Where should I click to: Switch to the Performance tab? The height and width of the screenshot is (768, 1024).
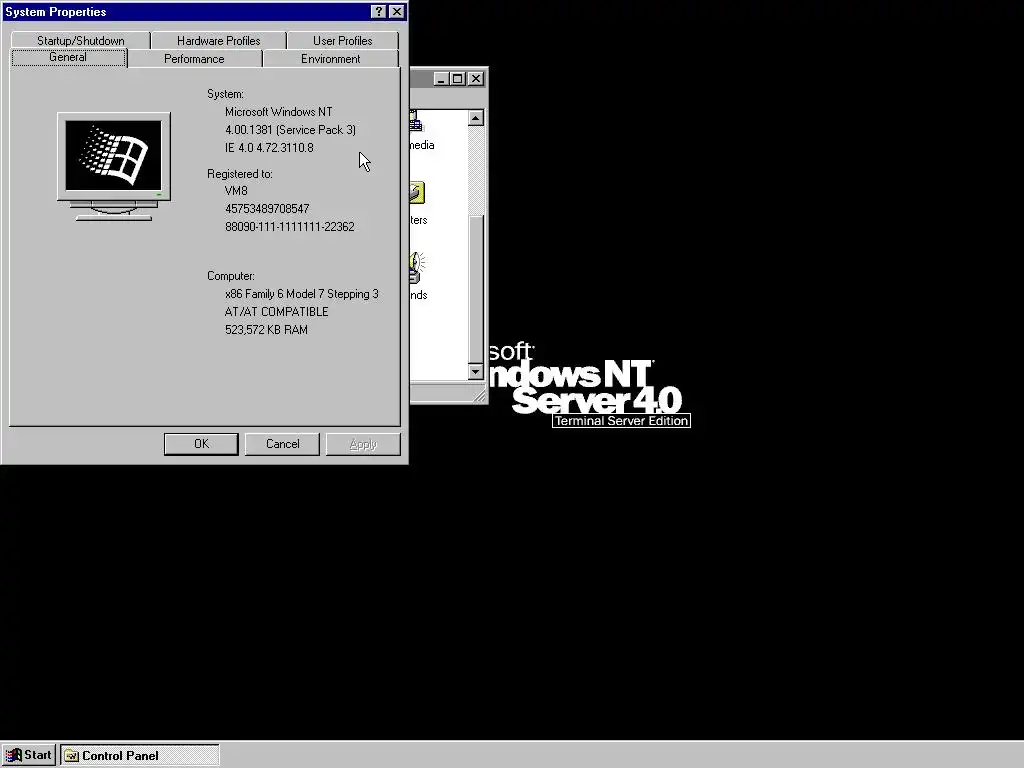coord(194,59)
